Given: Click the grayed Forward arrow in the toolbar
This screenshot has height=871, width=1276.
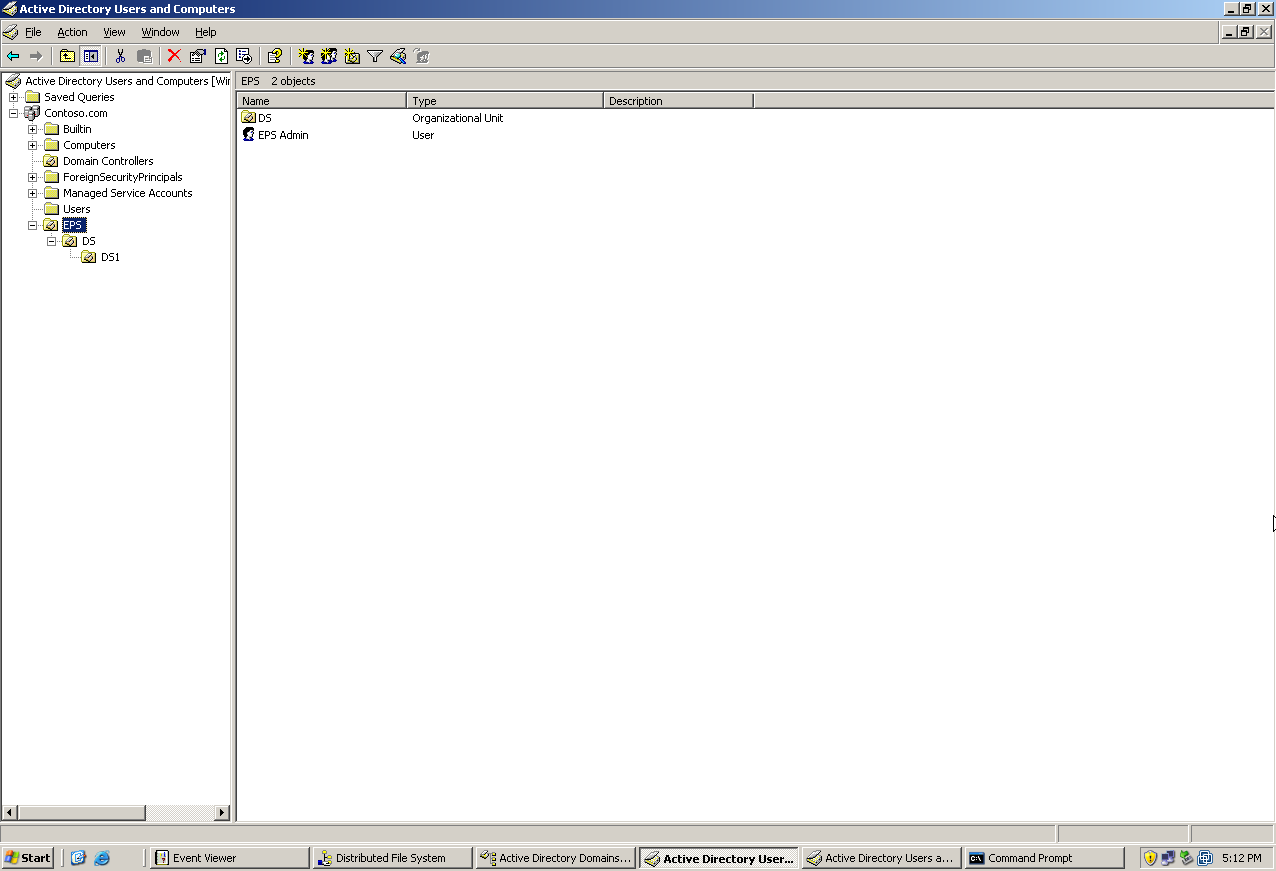Looking at the screenshot, I should click(x=36, y=56).
